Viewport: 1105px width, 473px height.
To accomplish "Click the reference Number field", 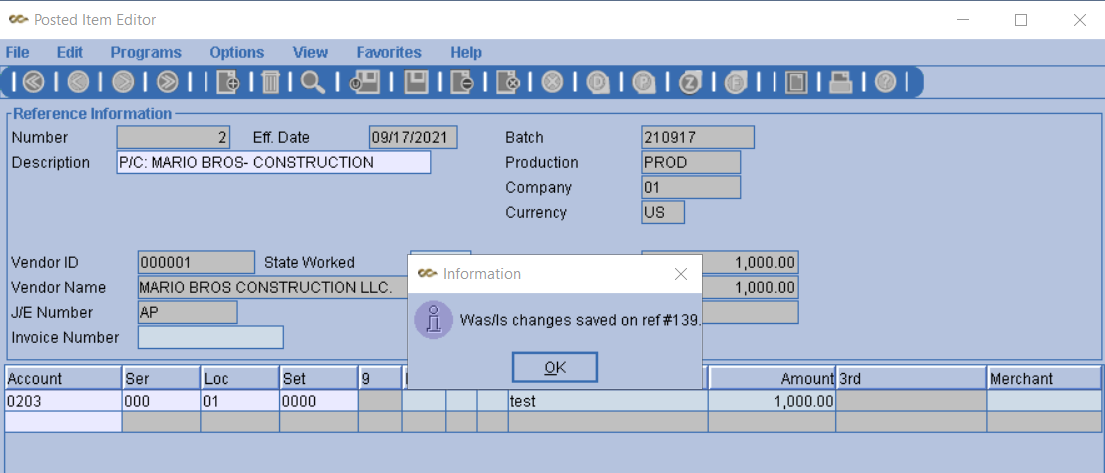I will coord(173,137).
